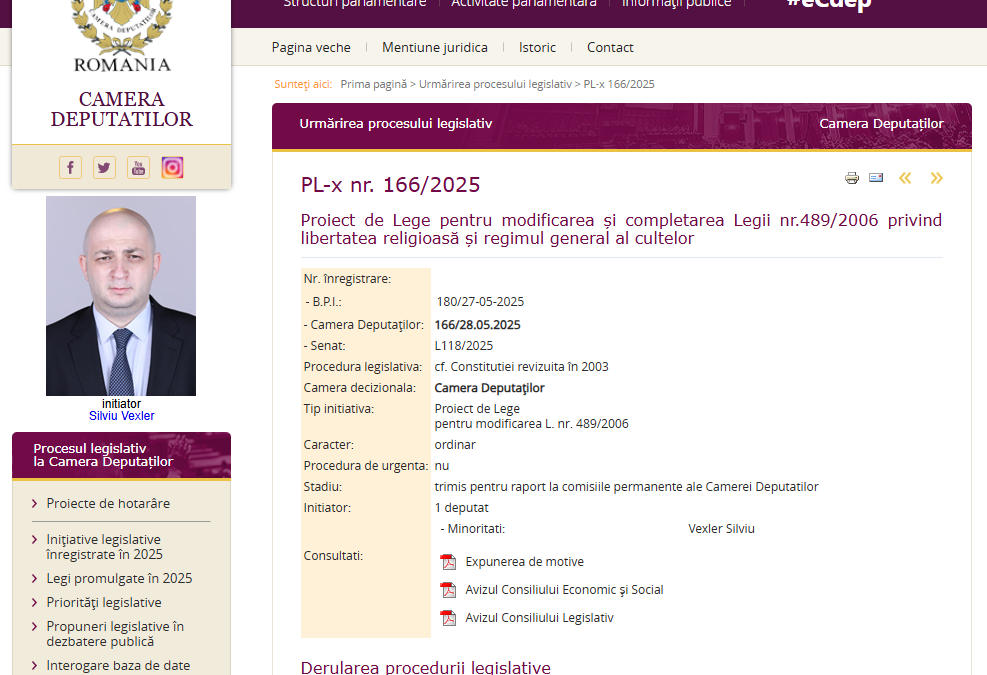Open initiator link Silviu Vexler
The height and width of the screenshot is (675, 987).
tap(121, 415)
